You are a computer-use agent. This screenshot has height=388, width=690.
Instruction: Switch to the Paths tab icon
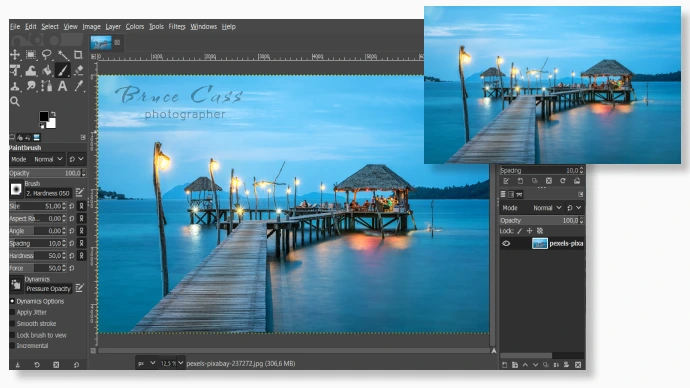coord(520,194)
